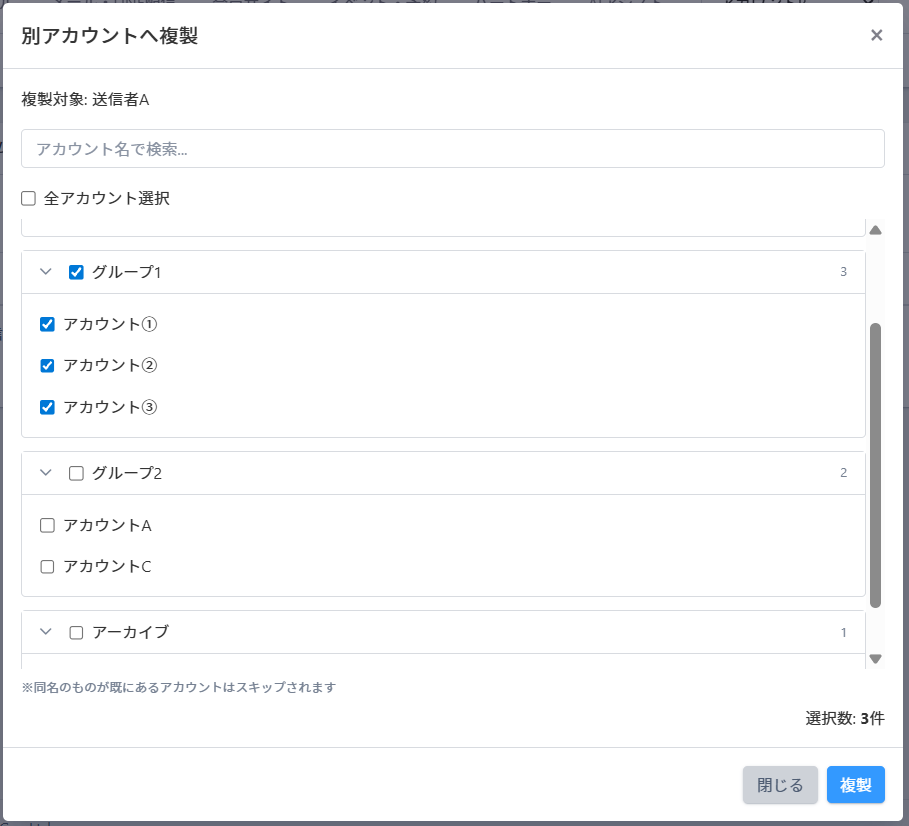This screenshot has width=909, height=826.
Task: Untick the アカウント③ checkbox
Action: coord(47,407)
